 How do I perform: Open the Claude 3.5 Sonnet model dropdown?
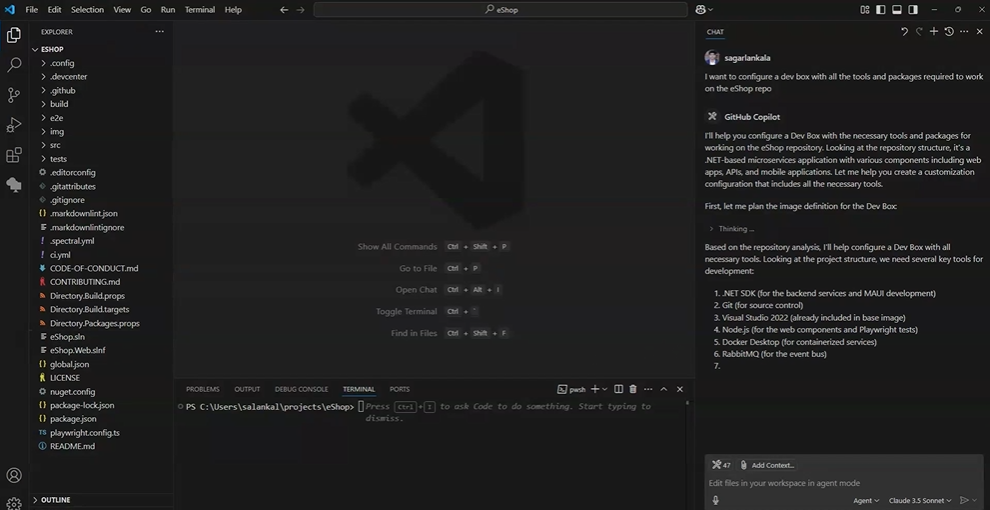(x=922, y=500)
